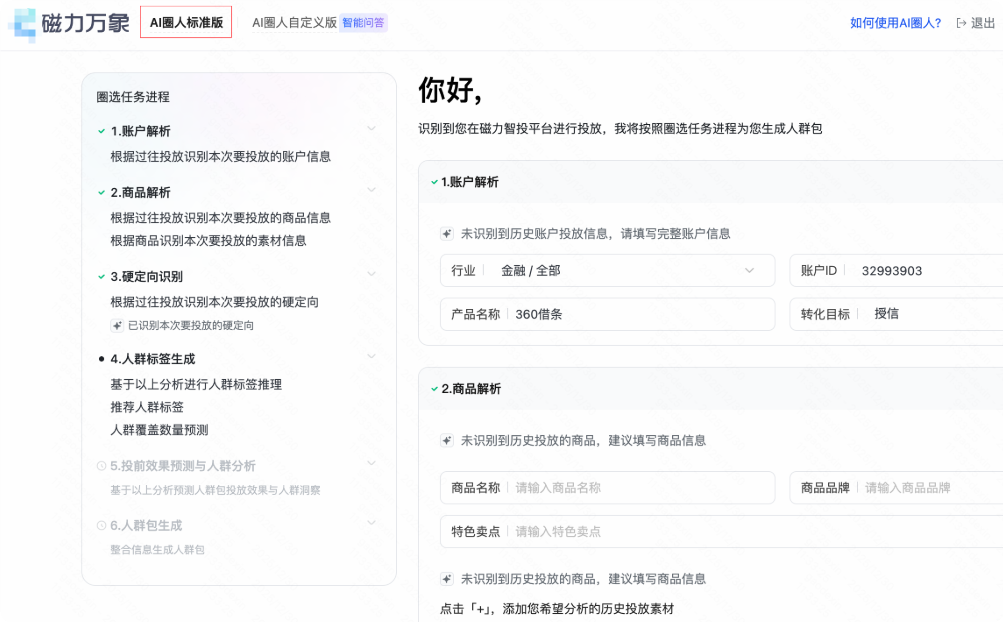Click 基于以上分析进行人群标签推理 text
This screenshot has width=1003, height=622.
click(x=196, y=385)
